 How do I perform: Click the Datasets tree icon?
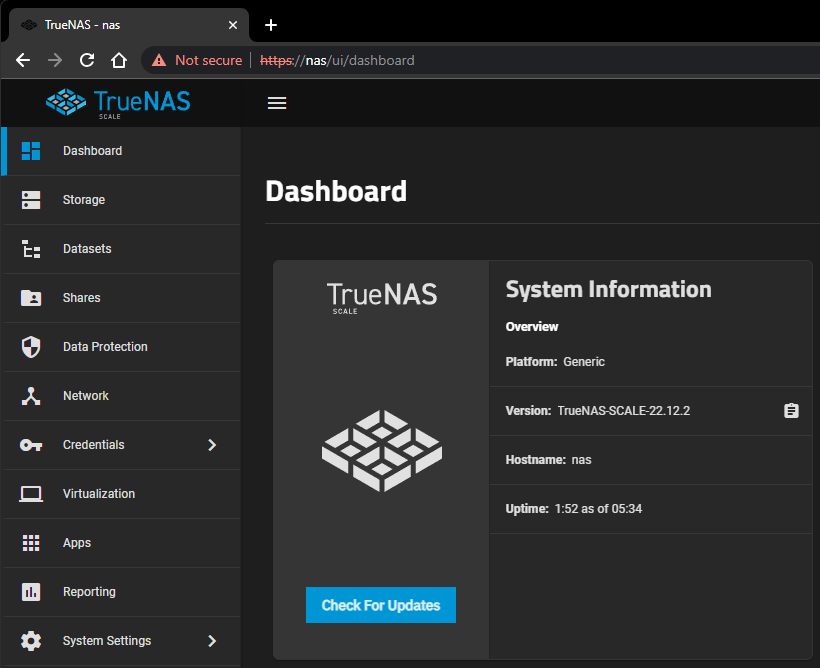(31, 249)
